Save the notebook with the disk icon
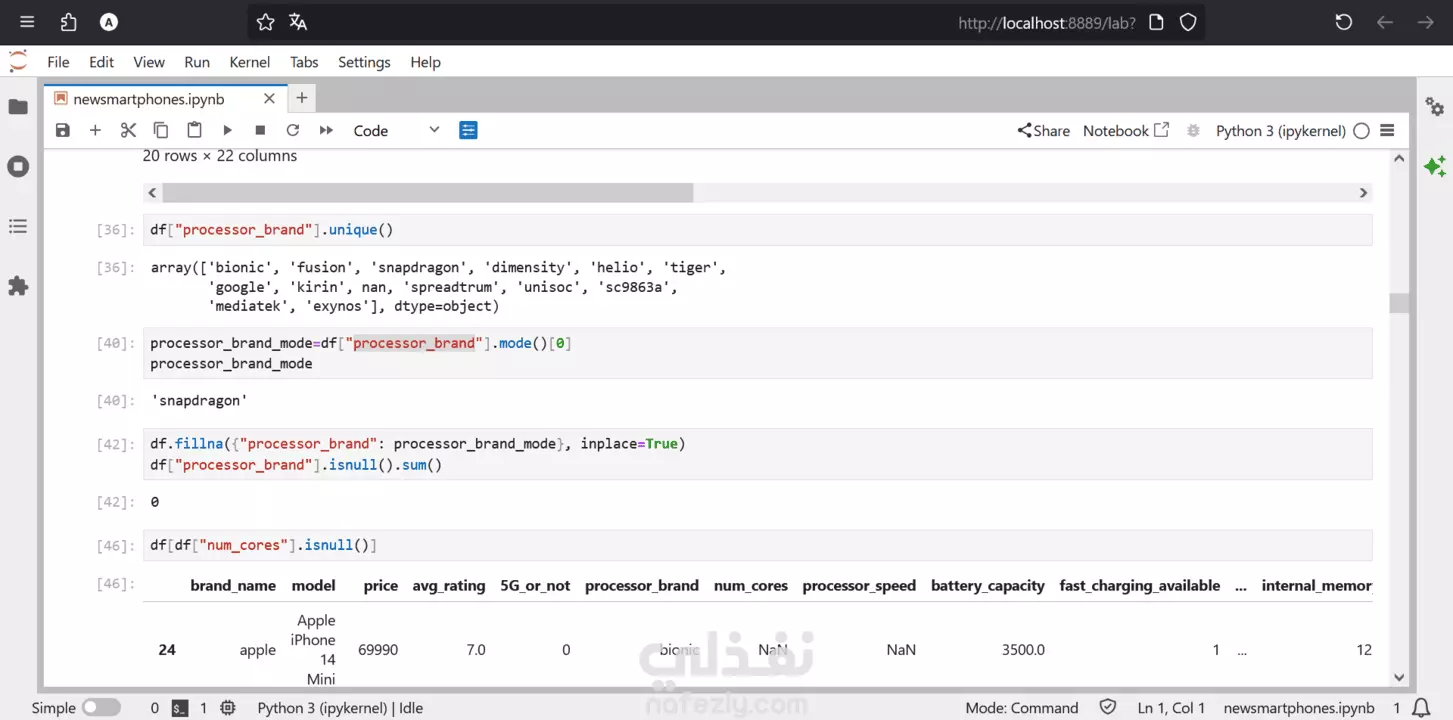Screen dimensions: 1453x720 [x=63, y=130]
